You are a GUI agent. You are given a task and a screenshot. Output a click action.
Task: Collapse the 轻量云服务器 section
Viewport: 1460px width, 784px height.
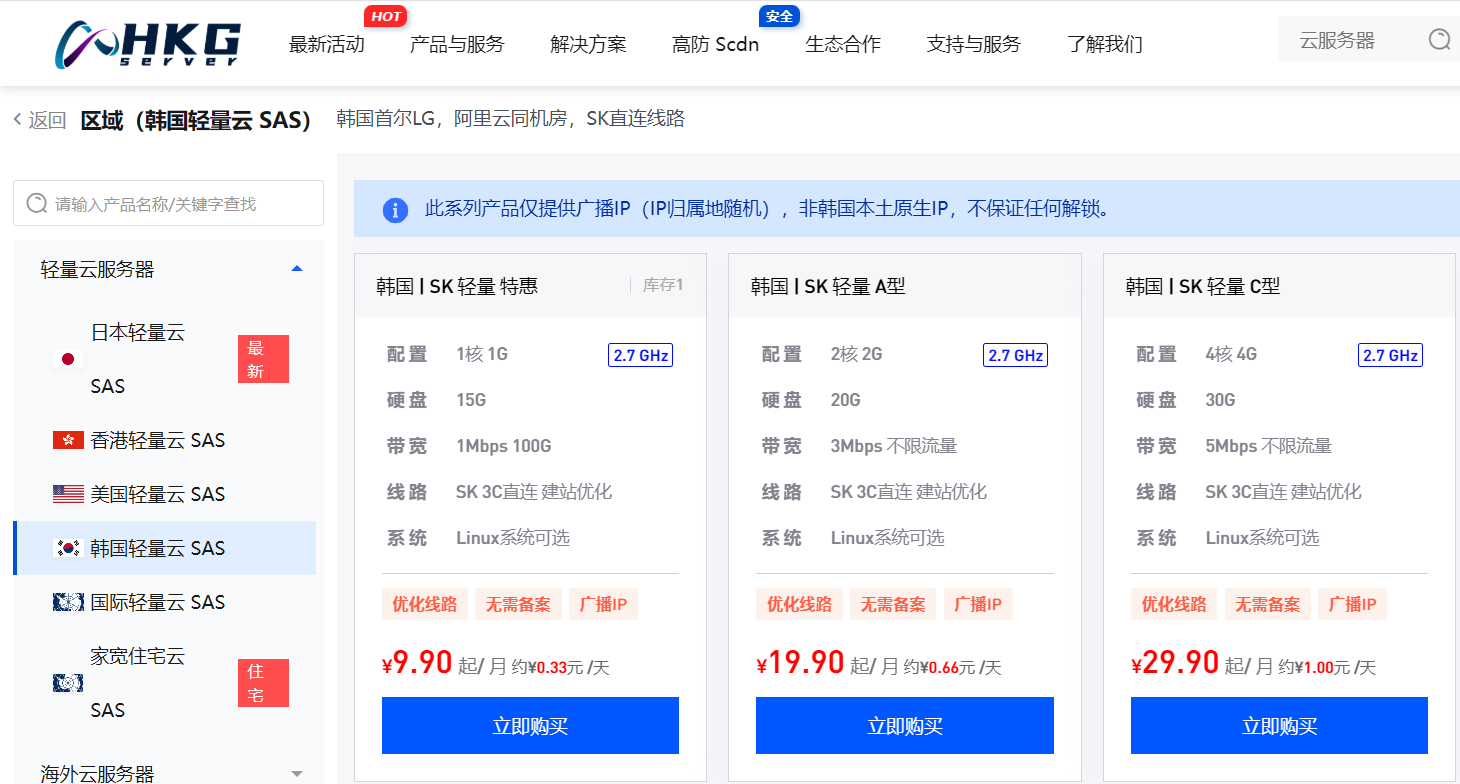(x=296, y=269)
